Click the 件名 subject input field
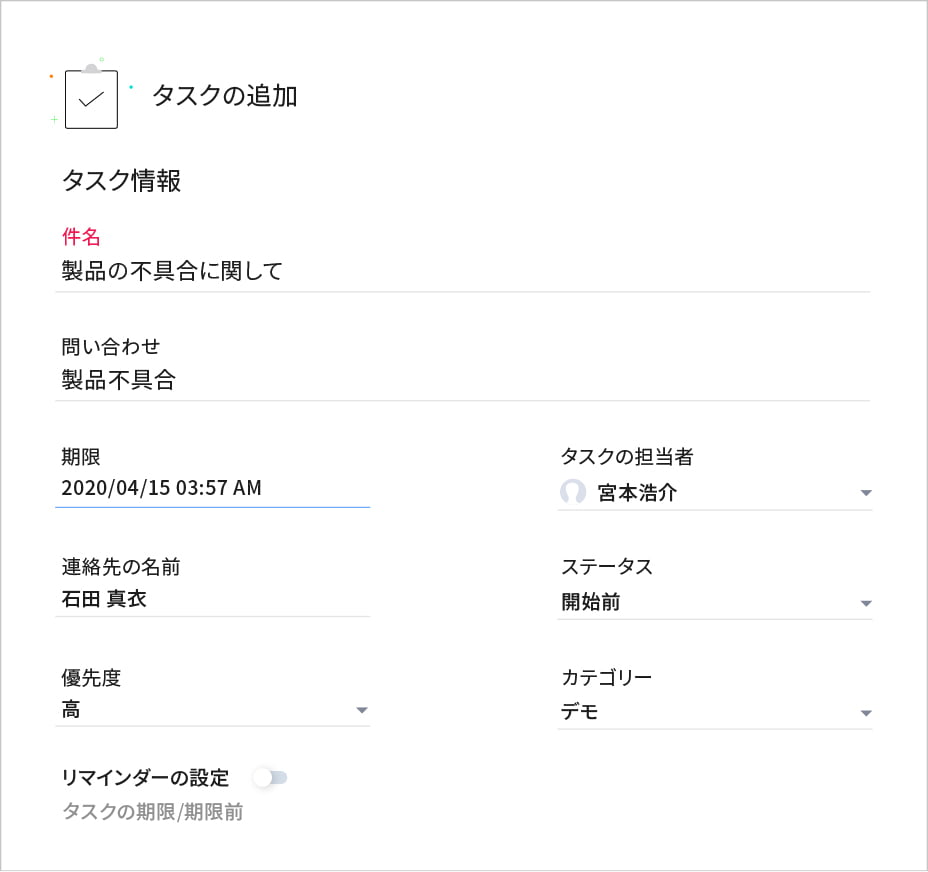This screenshot has height=872, width=928. [460, 271]
